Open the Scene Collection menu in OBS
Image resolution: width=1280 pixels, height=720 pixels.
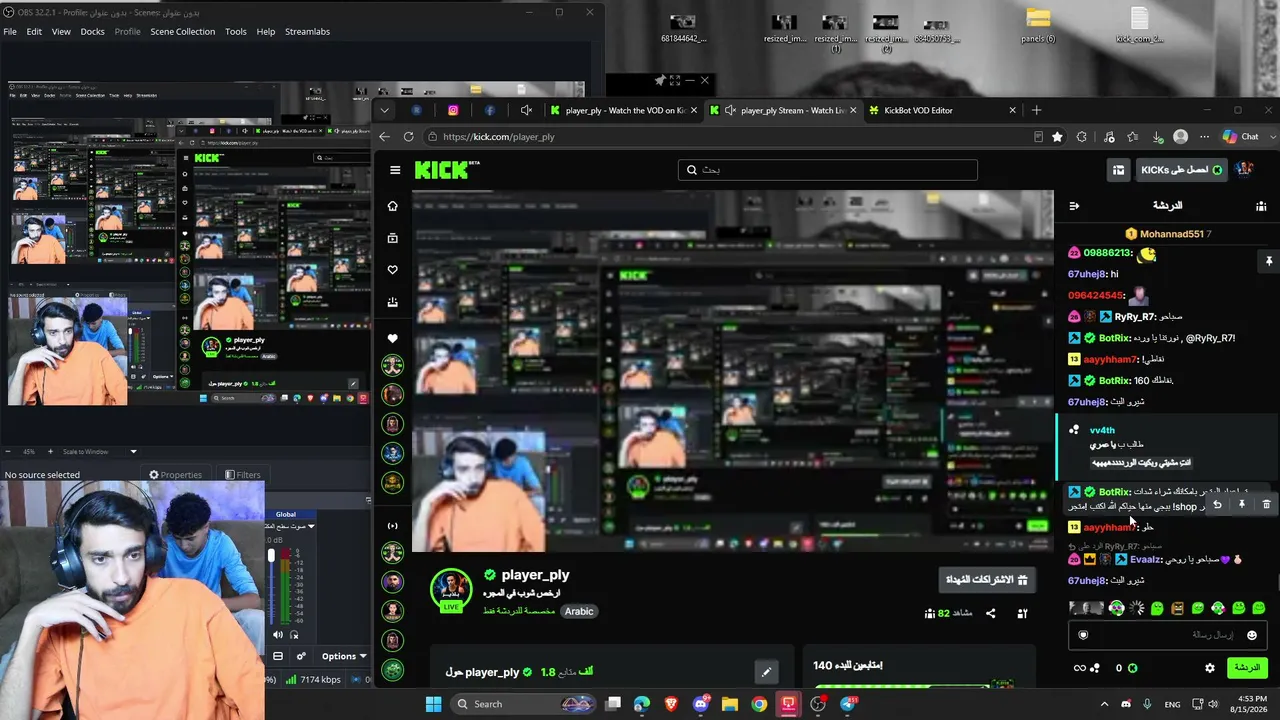coord(182,32)
